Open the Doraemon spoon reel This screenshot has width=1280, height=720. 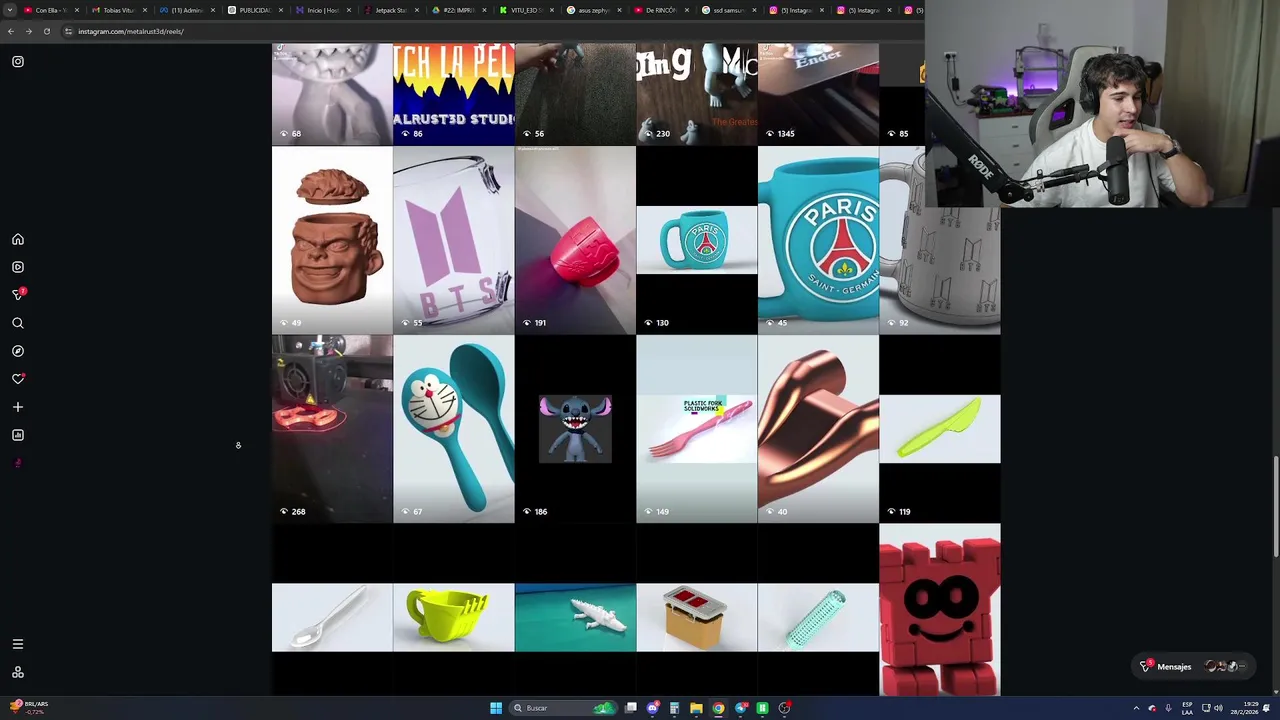coord(454,429)
